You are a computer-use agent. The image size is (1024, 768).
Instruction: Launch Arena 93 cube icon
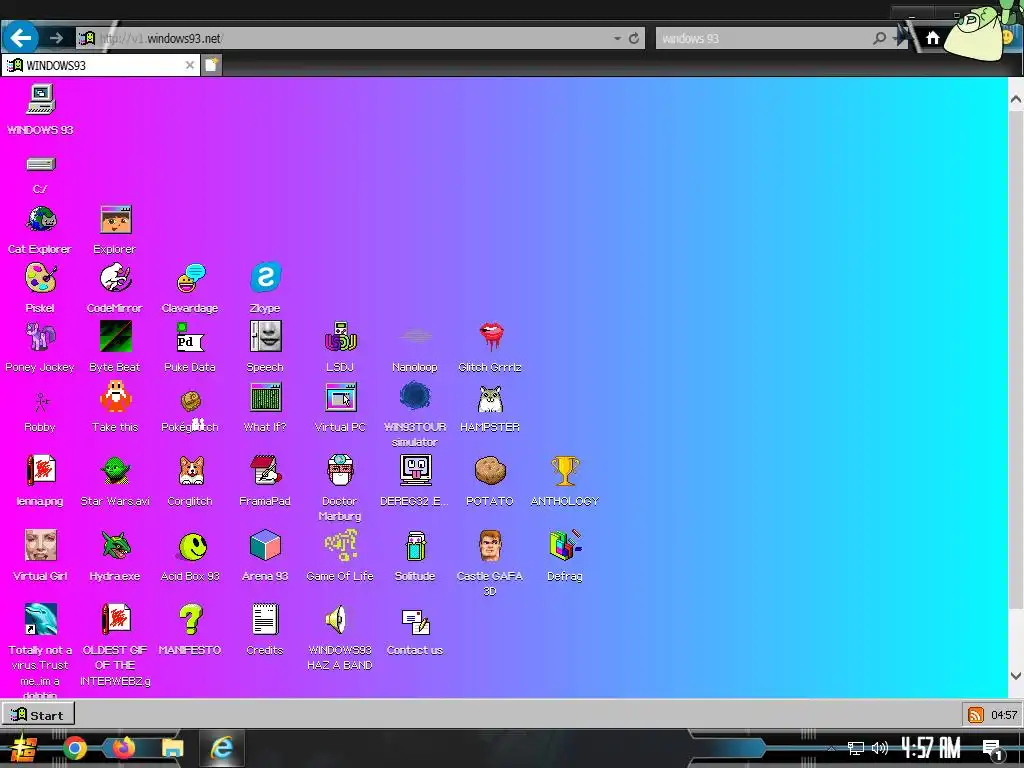[265, 545]
